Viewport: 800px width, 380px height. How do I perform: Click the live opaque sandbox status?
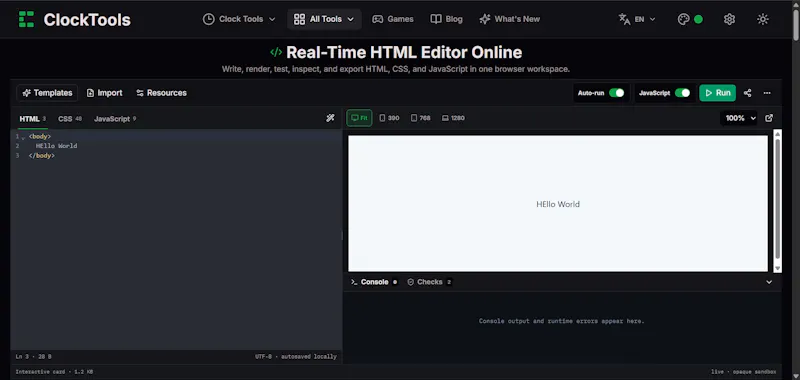pos(743,372)
